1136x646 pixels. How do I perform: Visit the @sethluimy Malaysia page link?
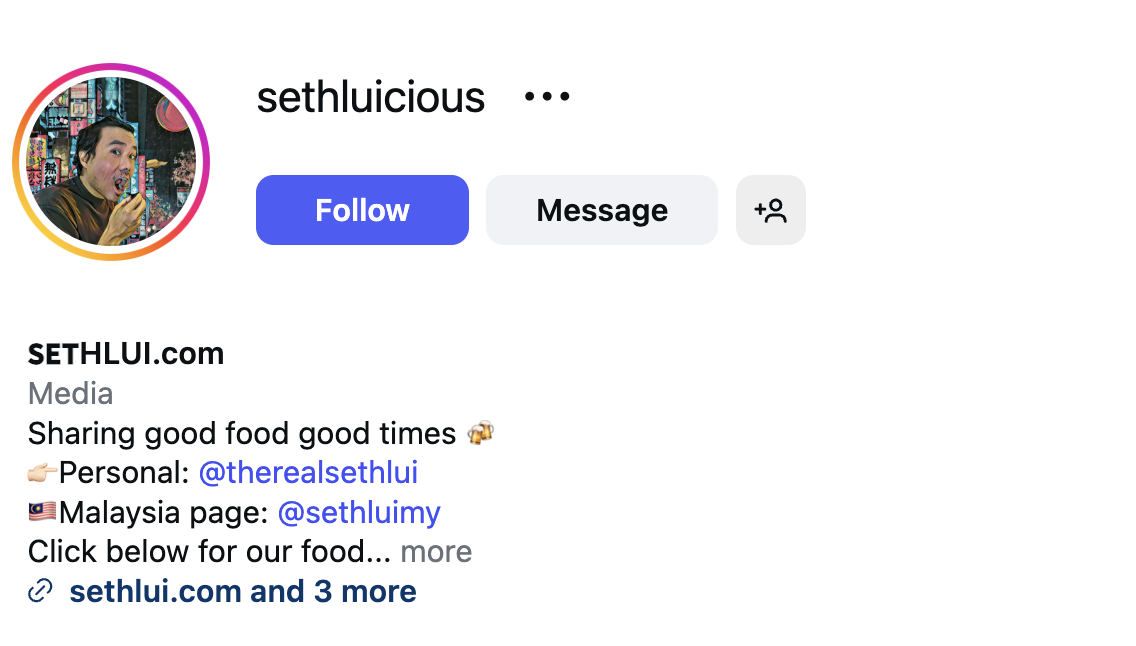click(358, 512)
